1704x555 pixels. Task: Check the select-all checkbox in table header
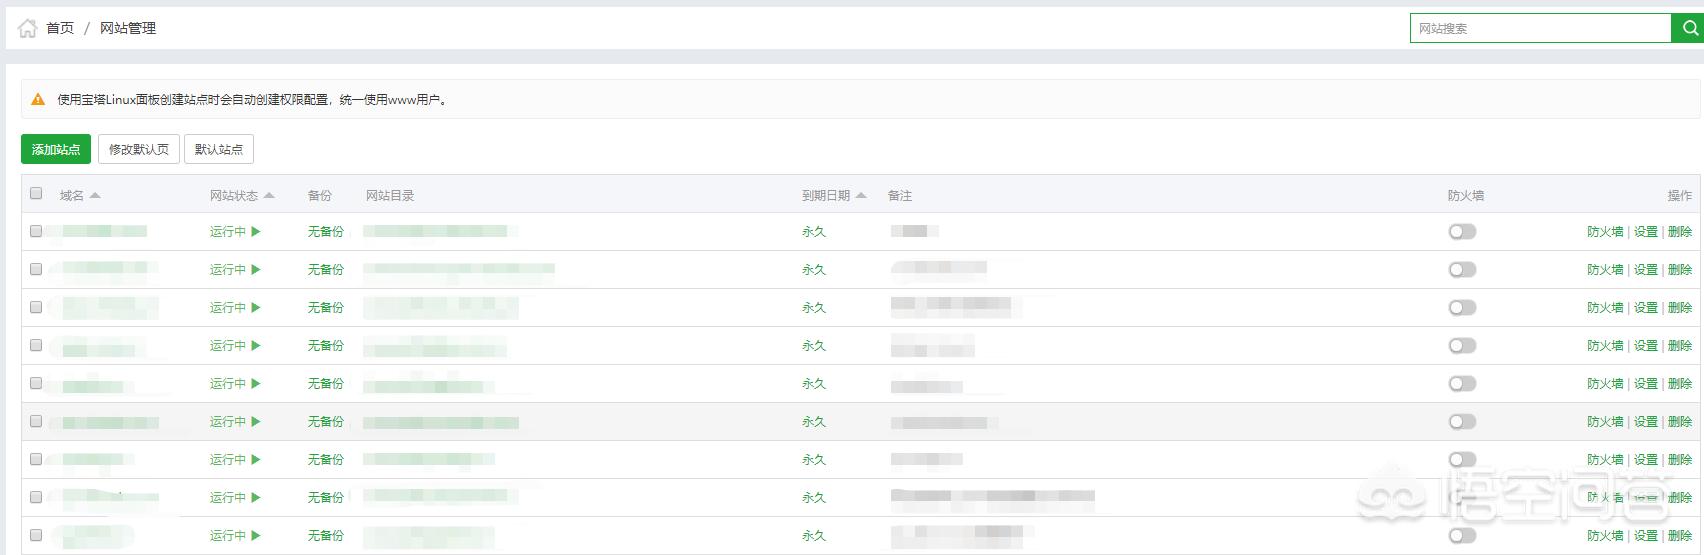(x=36, y=193)
